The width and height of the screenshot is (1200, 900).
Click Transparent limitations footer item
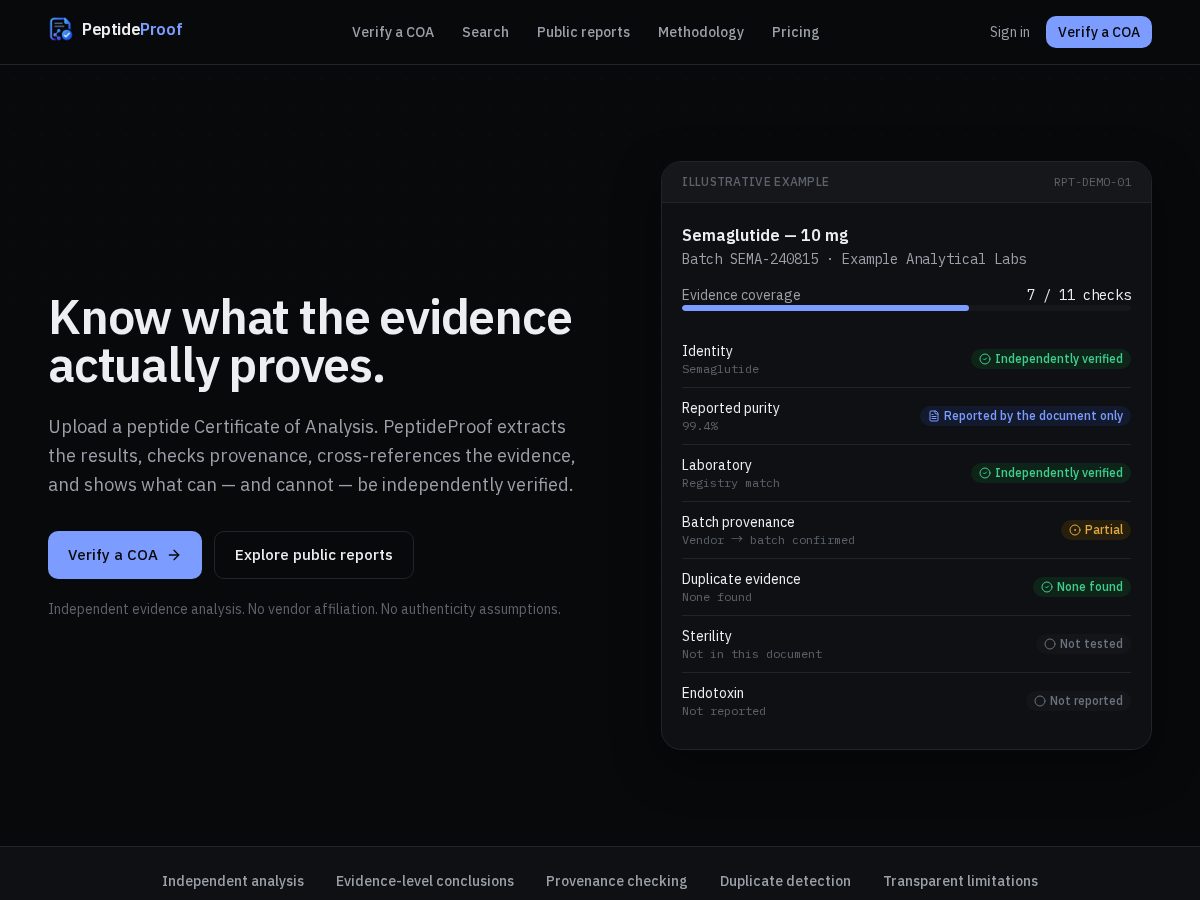coord(960,881)
